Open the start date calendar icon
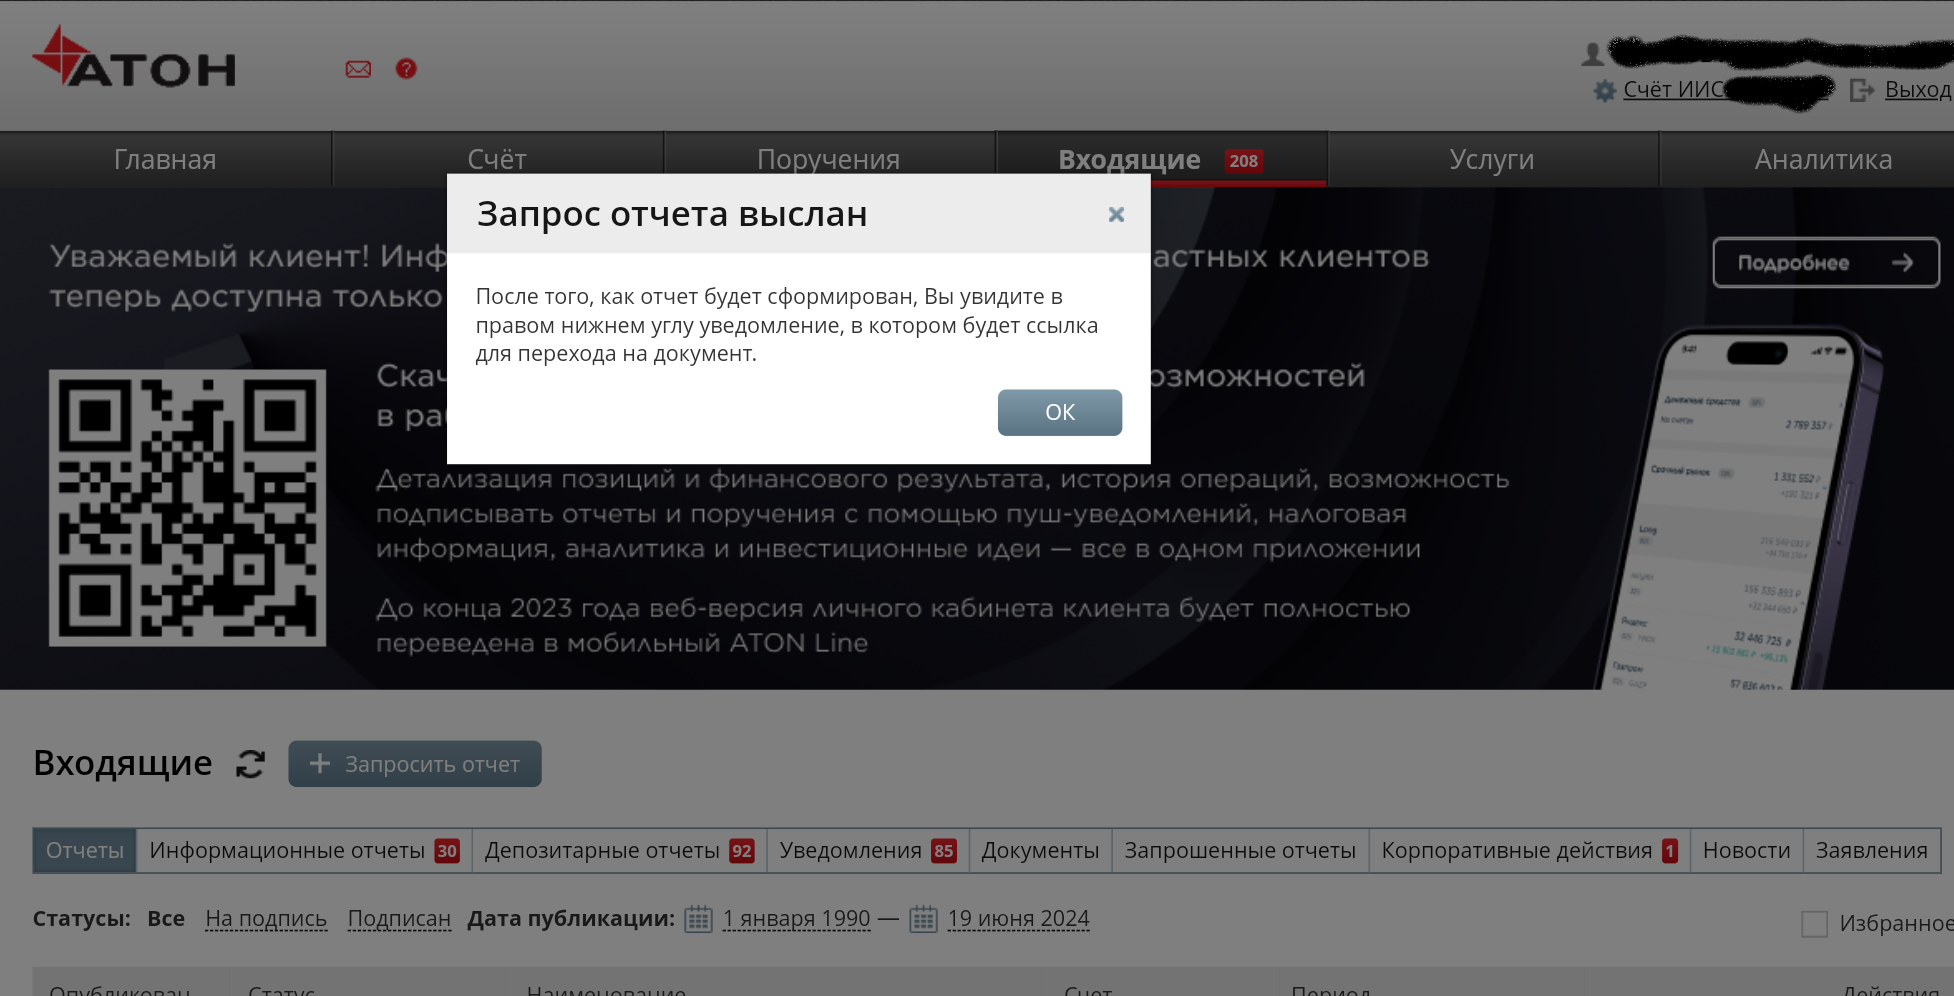 click(698, 919)
